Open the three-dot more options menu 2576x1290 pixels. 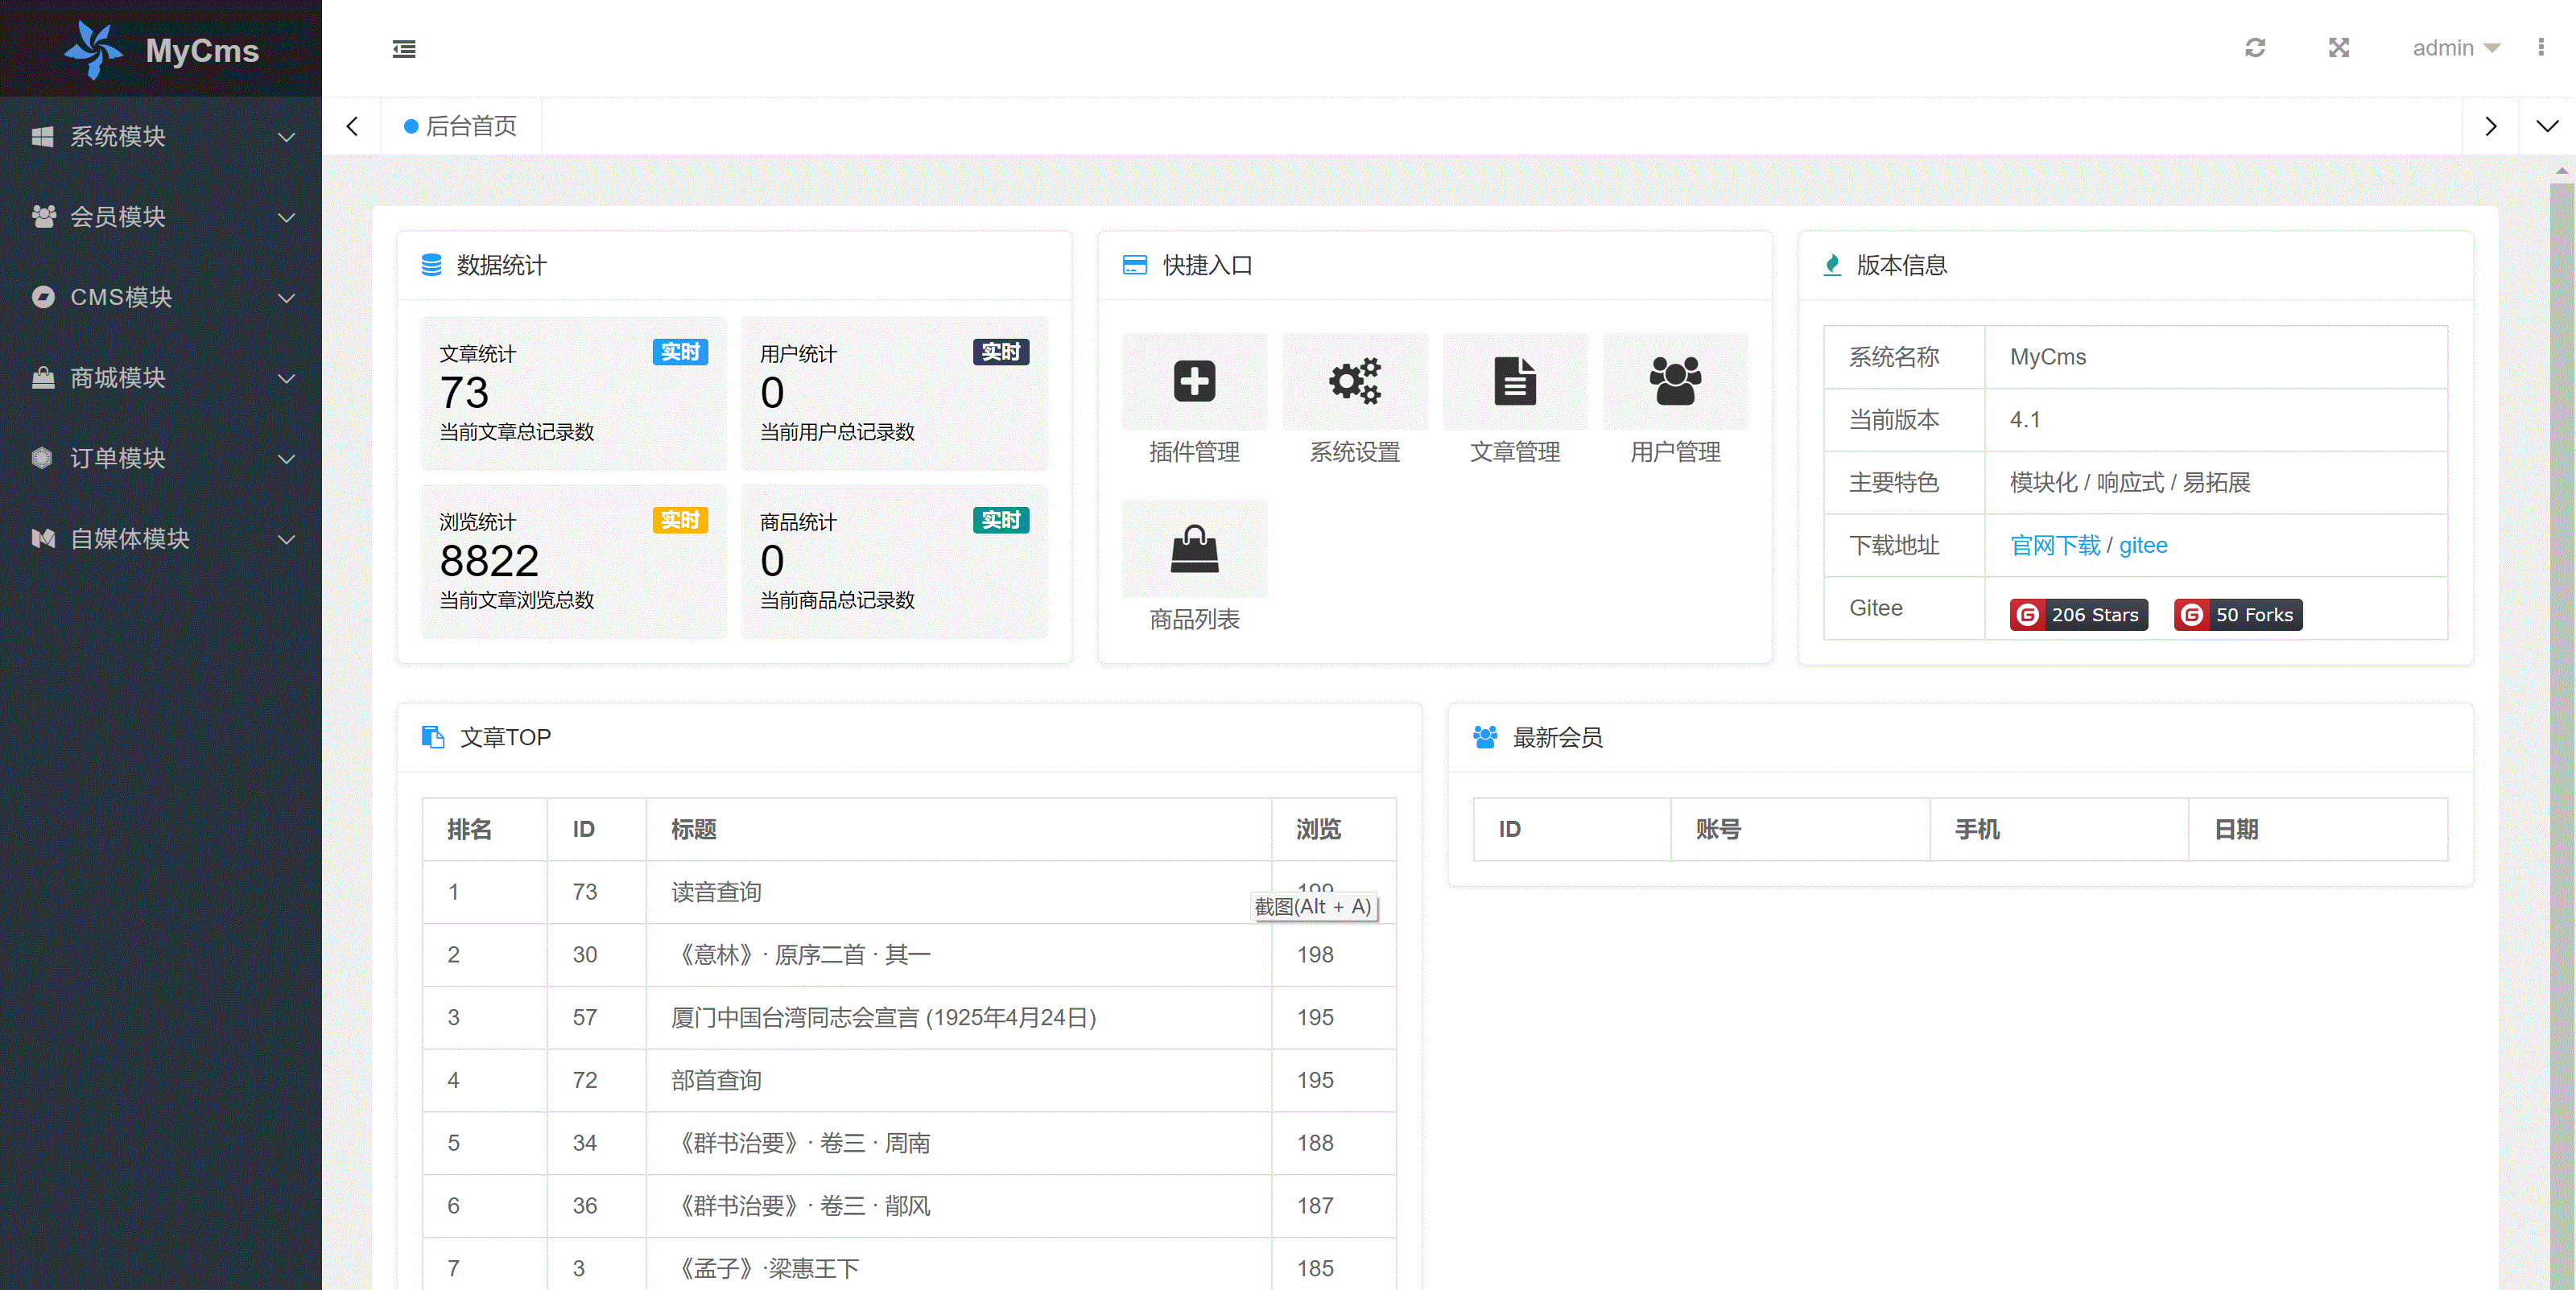2541,48
